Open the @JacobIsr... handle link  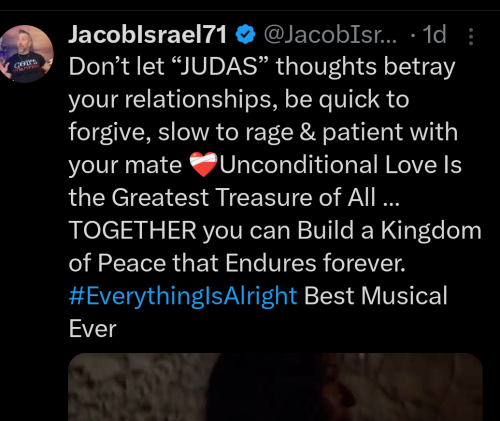tap(330, 34)
